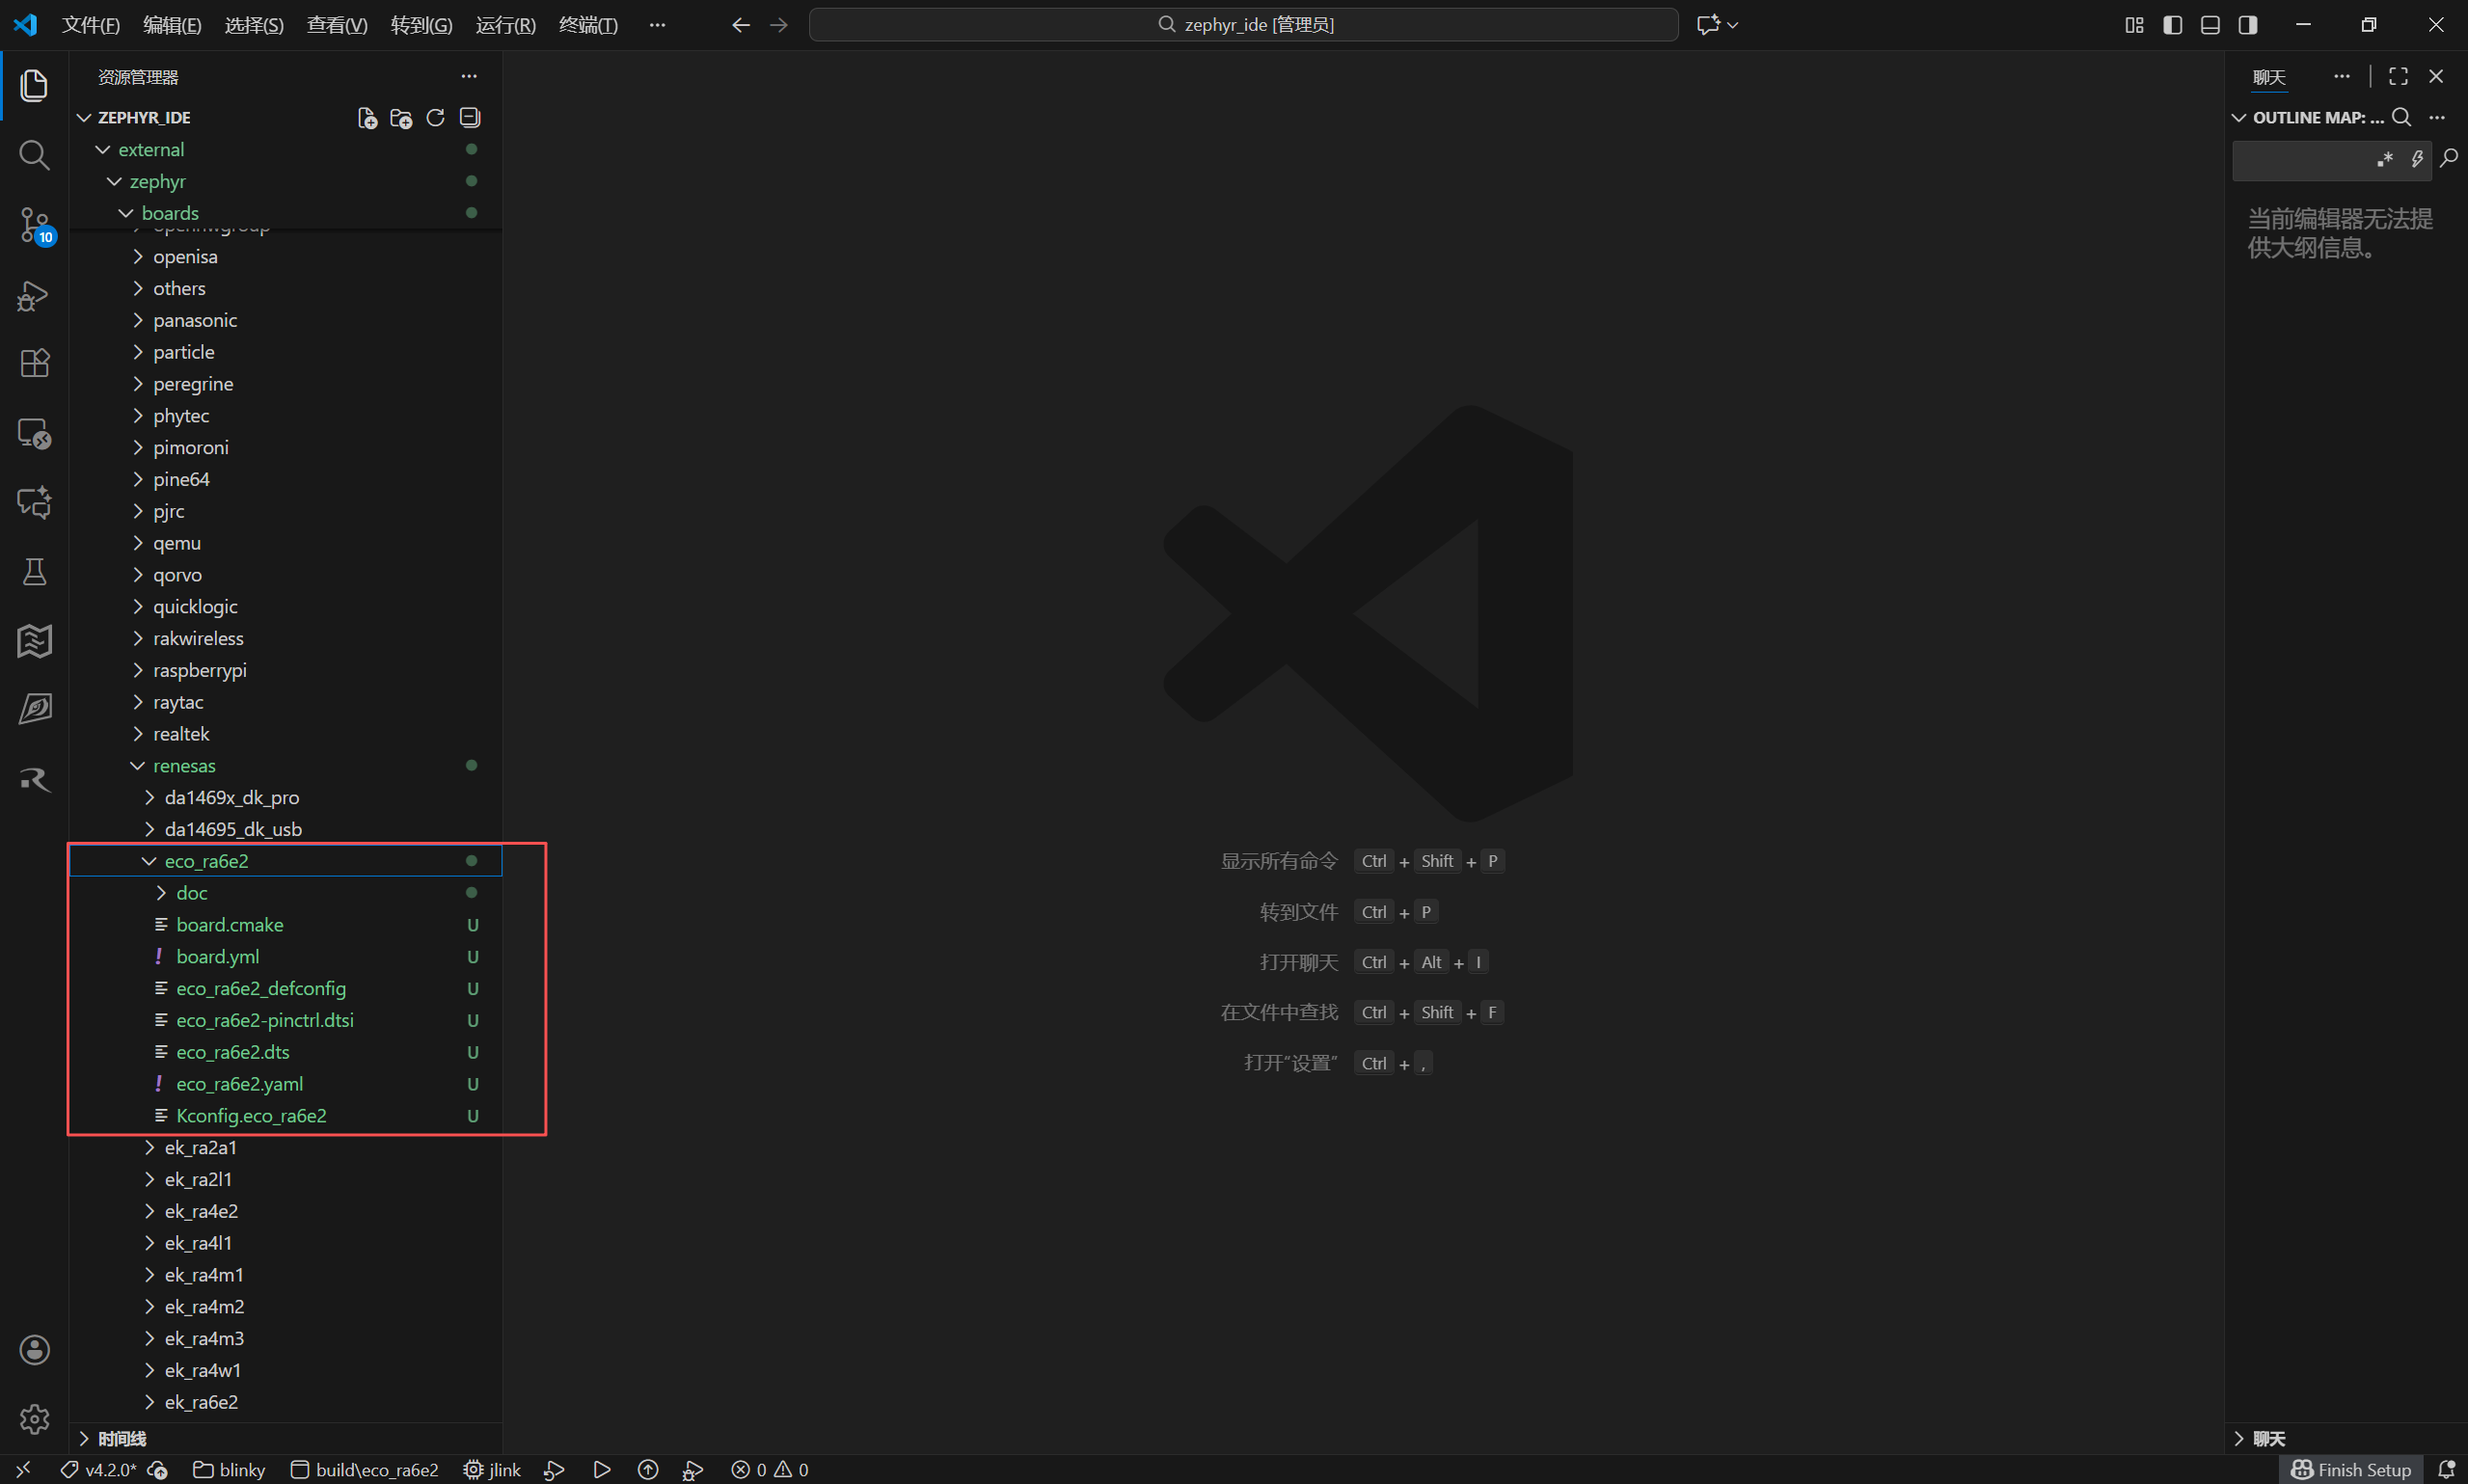Click the zephyr_ide command center search box

pos(1243,25)
